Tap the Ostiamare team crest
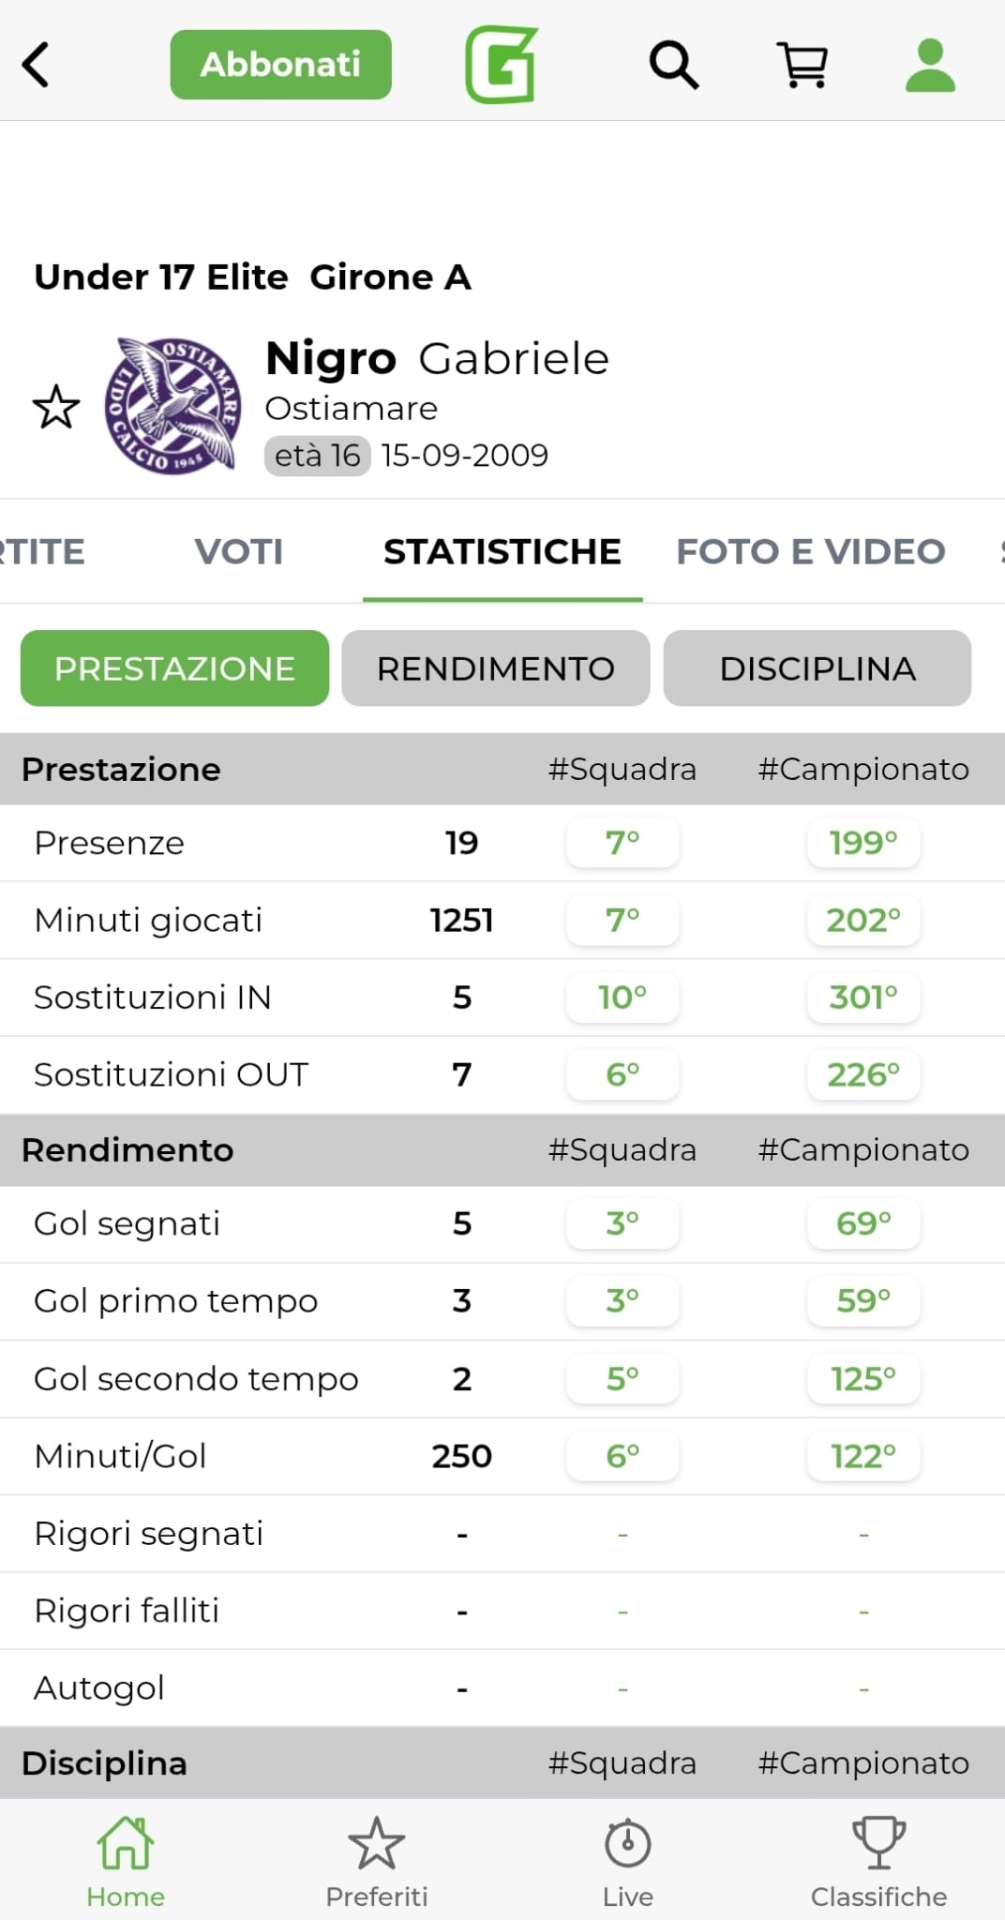The image size is (1005, 1920). tap(172, 405)
